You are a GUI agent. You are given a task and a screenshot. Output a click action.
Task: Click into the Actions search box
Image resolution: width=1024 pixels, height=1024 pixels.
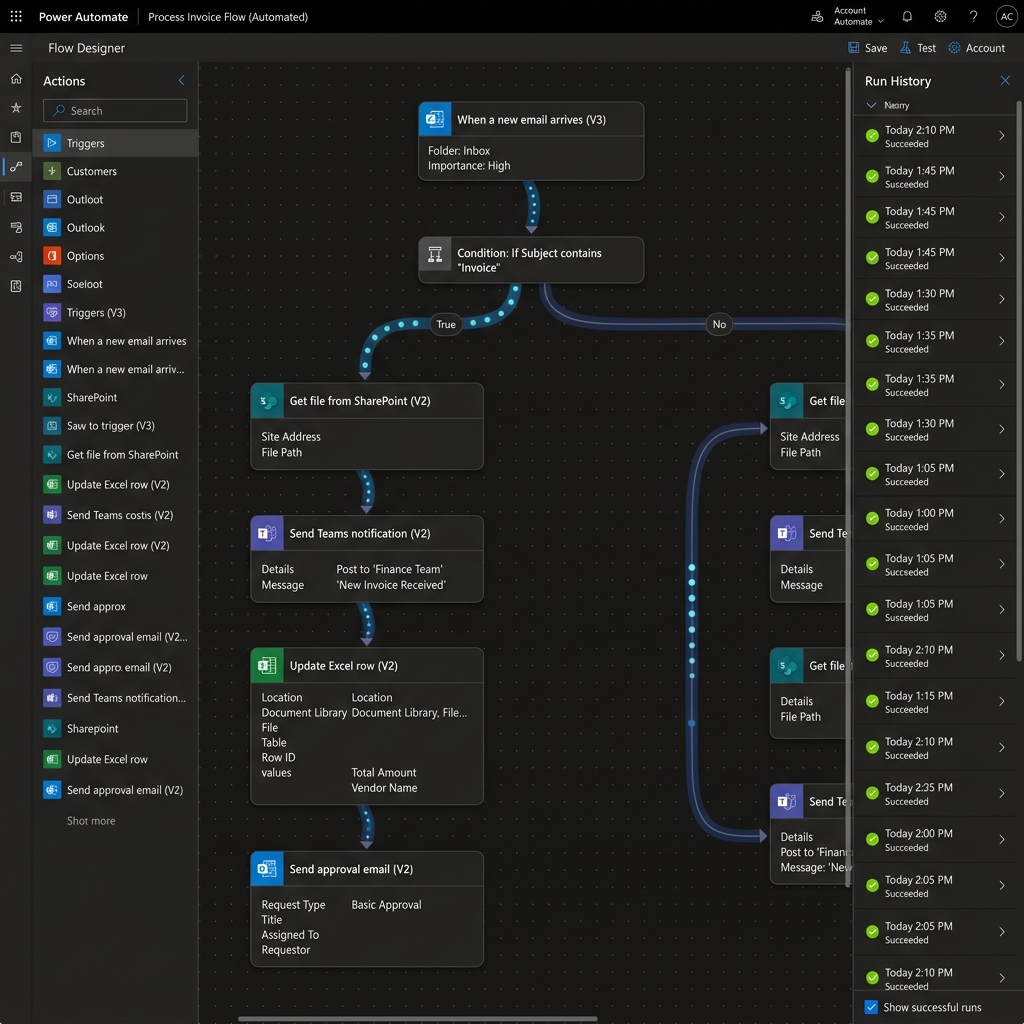pyautogui.click(x=115, y=110)
